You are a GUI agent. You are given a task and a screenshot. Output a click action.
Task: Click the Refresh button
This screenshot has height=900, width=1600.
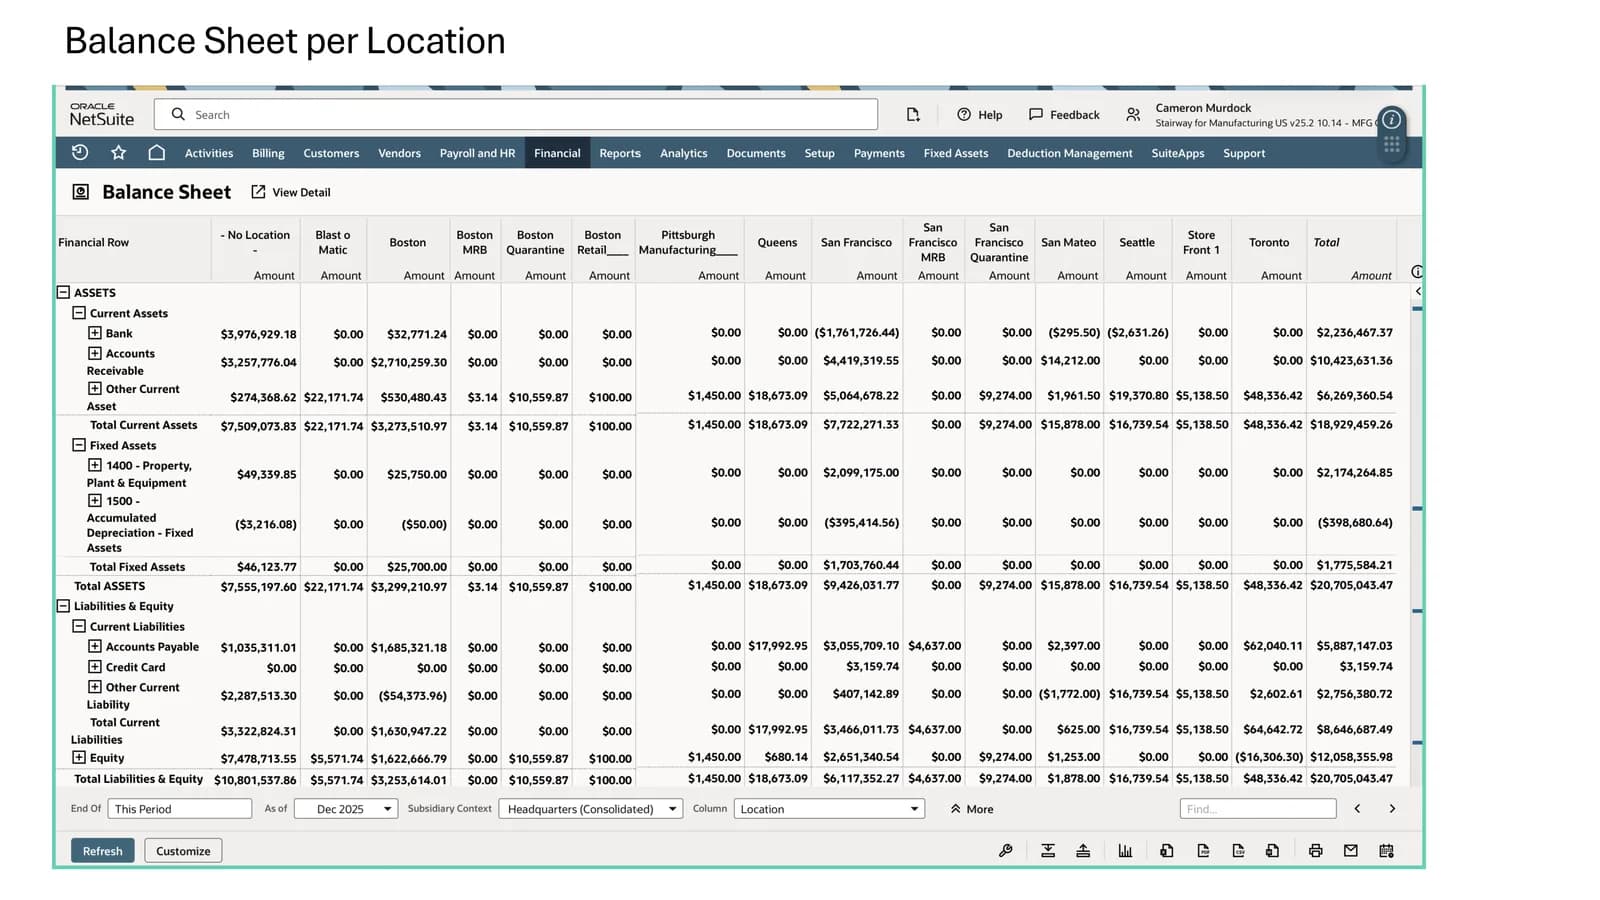[x=102, y=850]
